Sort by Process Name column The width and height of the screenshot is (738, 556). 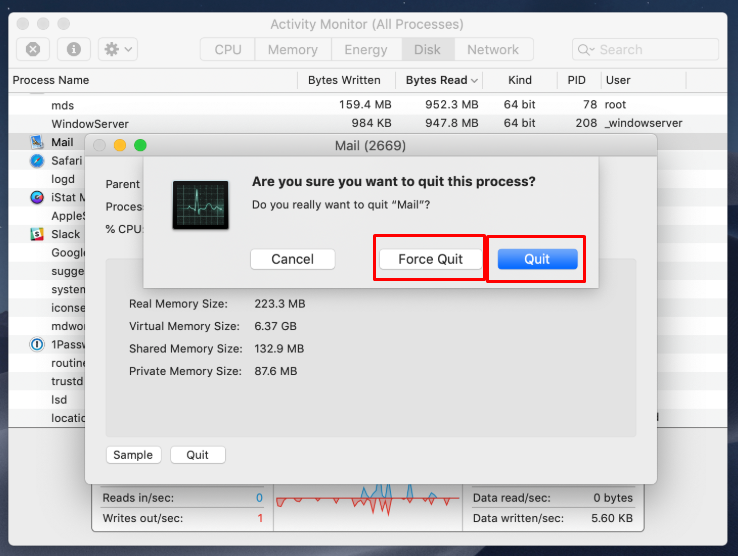[51, 80]
